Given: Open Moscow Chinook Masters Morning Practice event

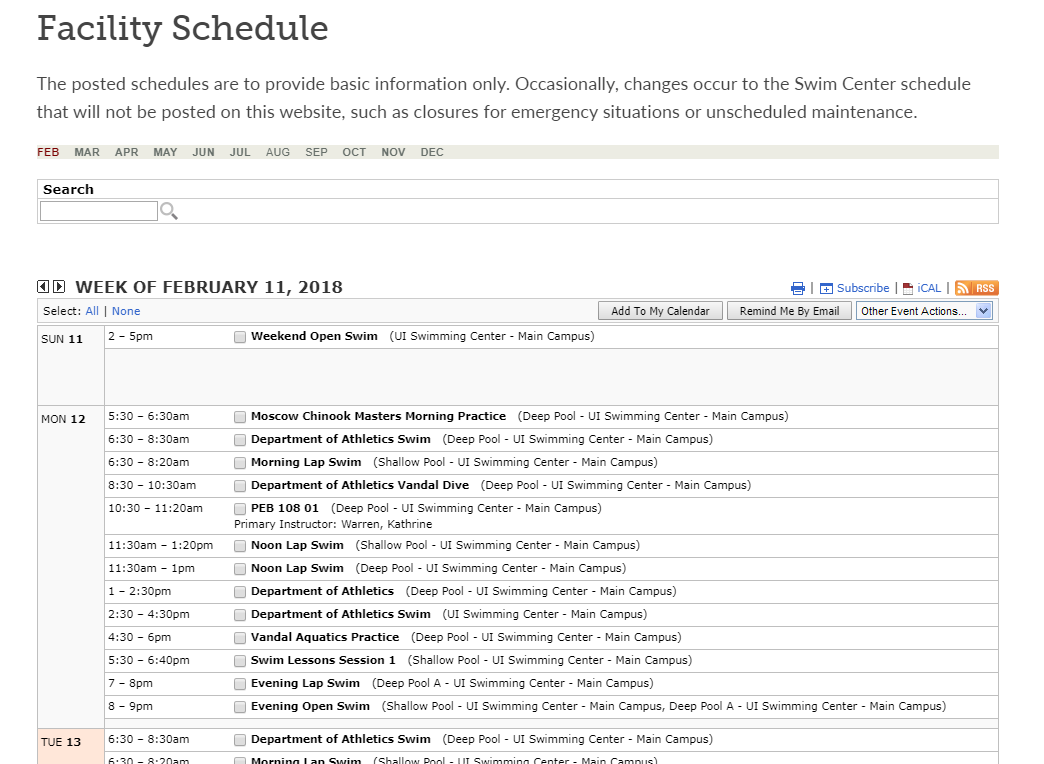Looking at the screenshot, I should (x=378, y=416).
